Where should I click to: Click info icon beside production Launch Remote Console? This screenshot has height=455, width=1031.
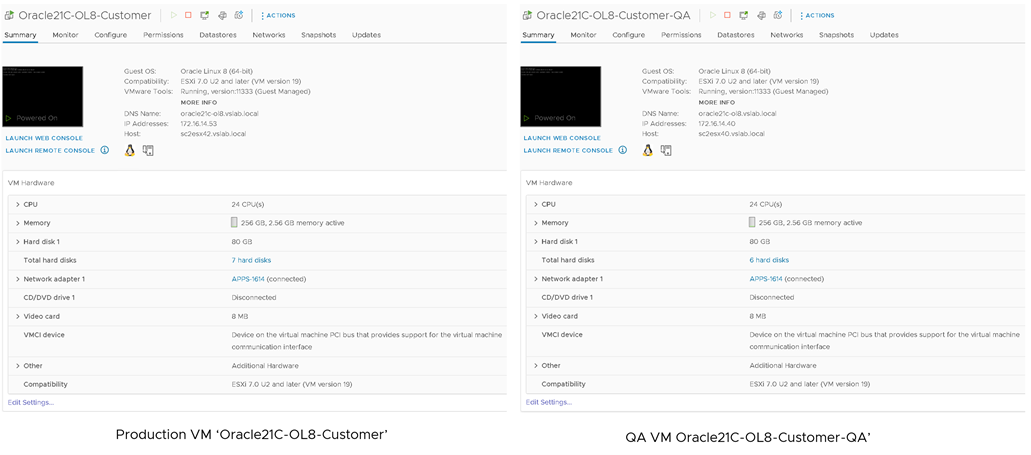click(x=105, y=150)
